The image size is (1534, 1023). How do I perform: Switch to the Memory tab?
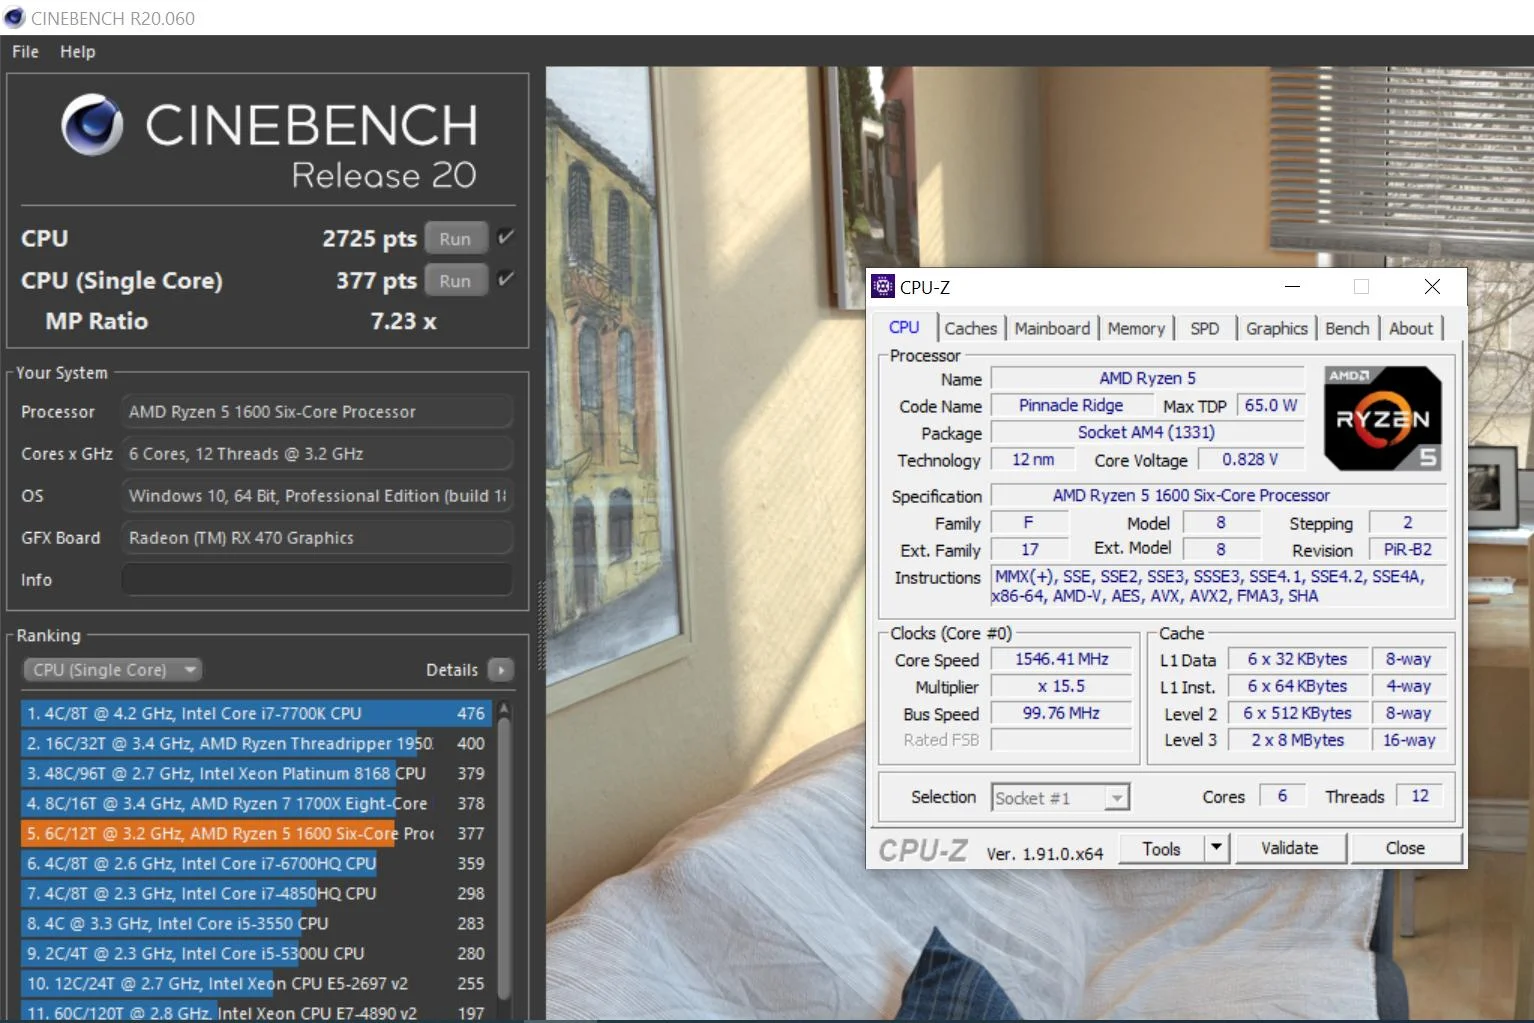[x=1136, y=328]
